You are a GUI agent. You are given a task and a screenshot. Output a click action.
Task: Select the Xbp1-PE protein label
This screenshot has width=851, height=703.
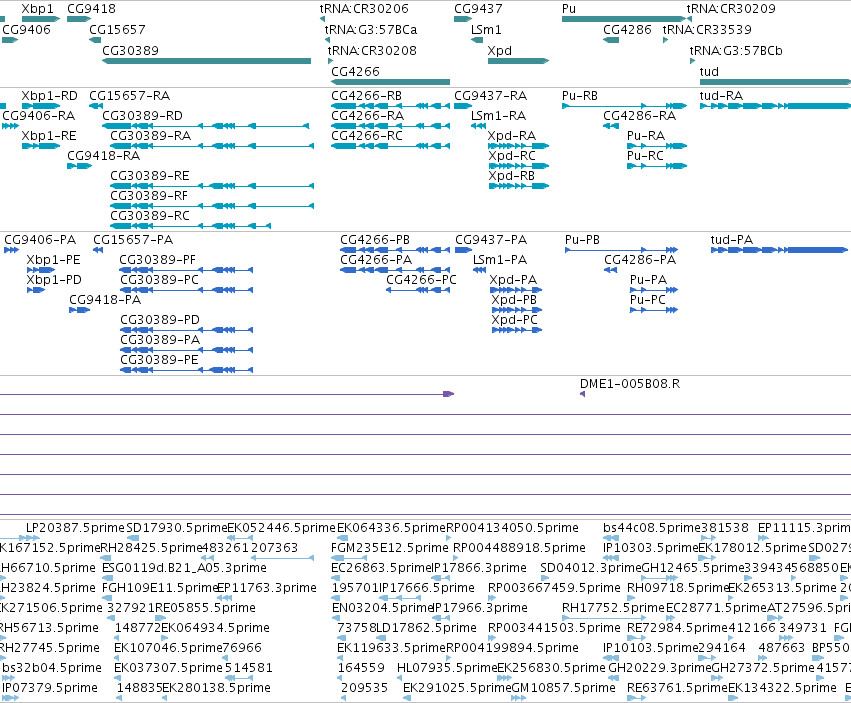[53, 260]
